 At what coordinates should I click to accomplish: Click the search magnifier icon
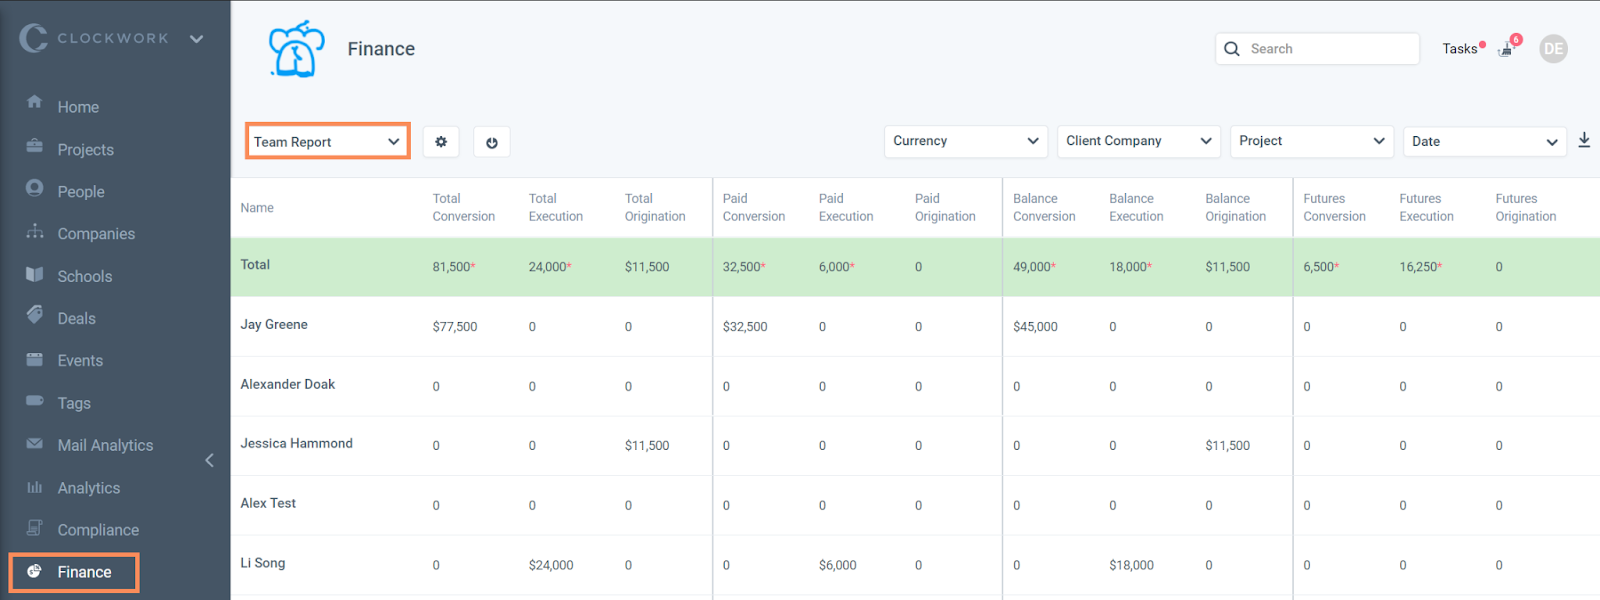(1232, 49)
